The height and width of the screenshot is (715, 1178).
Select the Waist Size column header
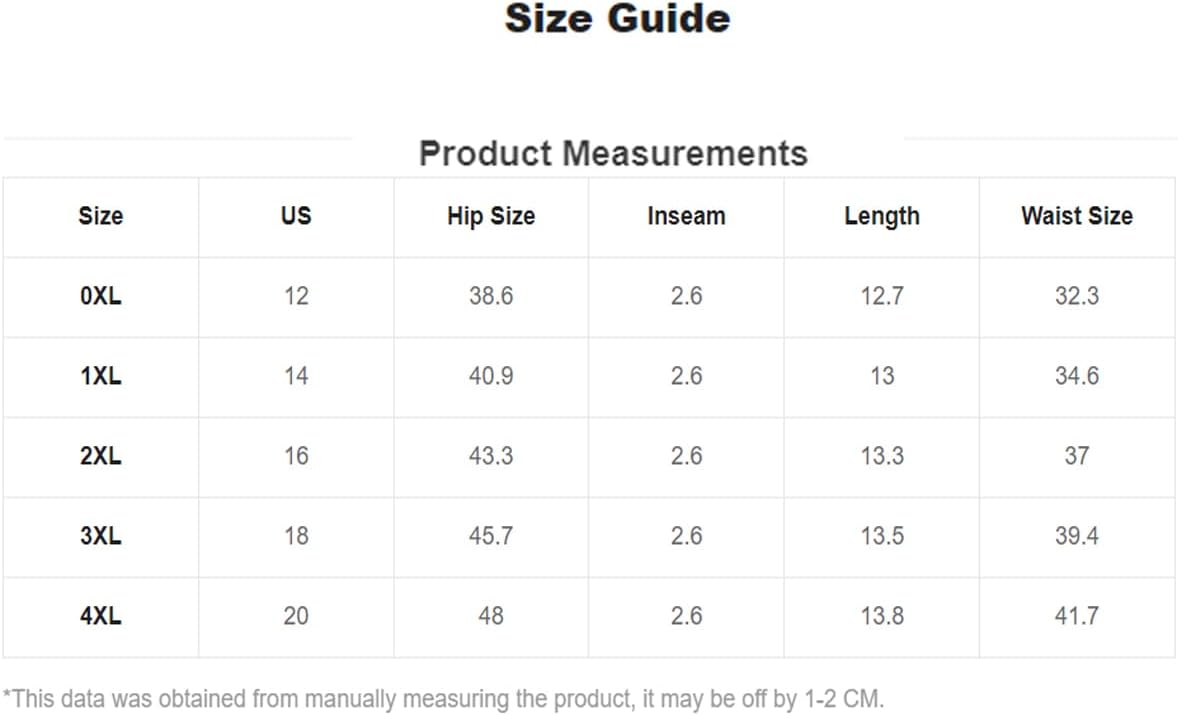click(1077, 216)
